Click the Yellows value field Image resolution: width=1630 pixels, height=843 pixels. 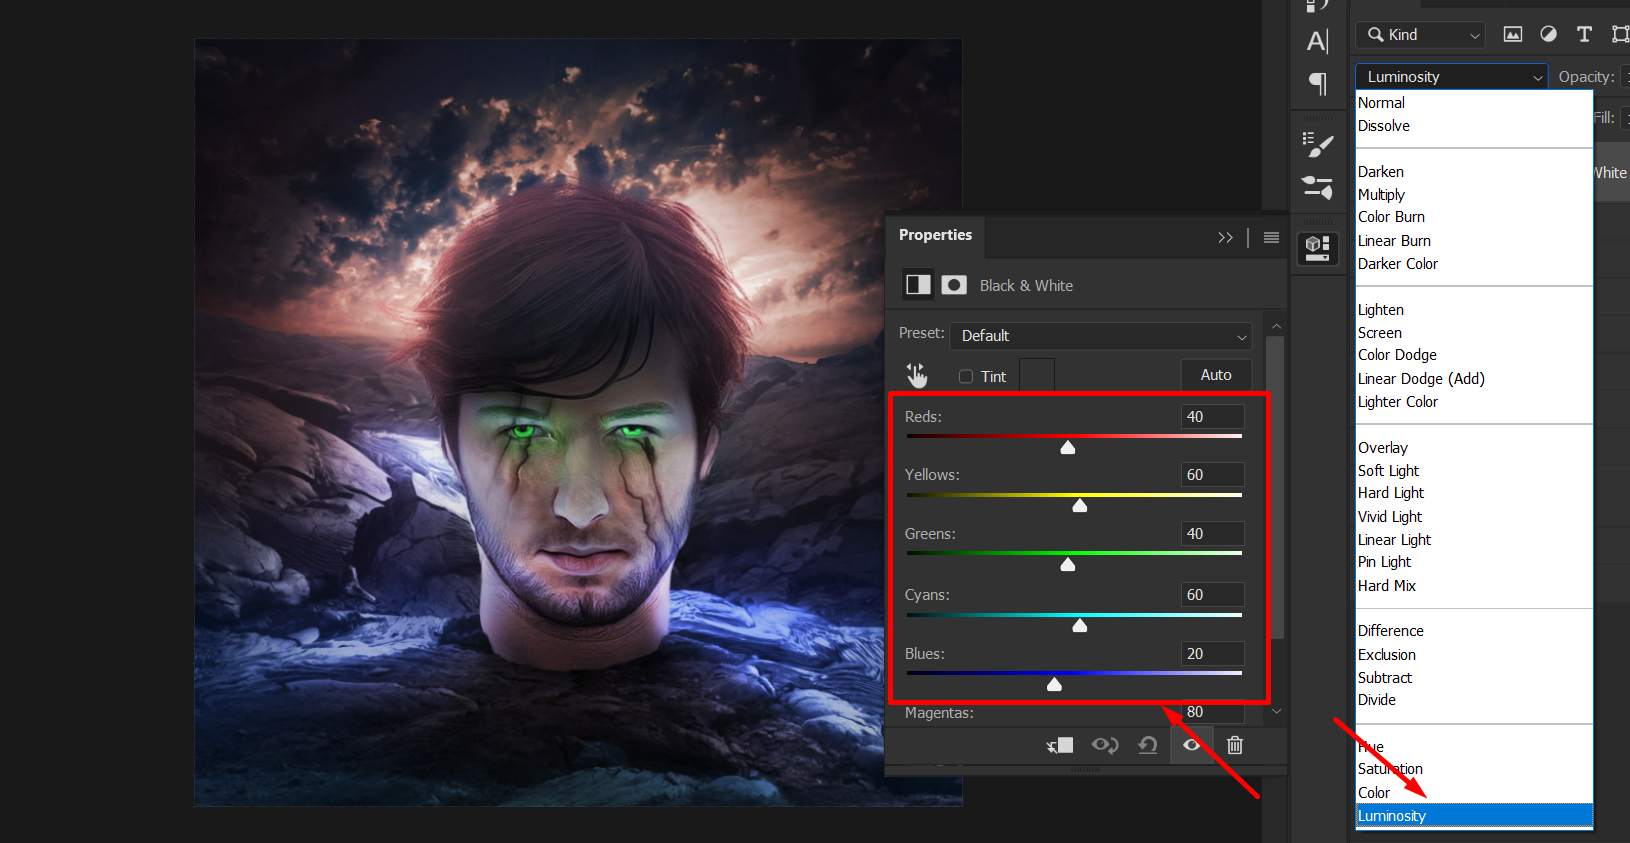pos(1213,475)
